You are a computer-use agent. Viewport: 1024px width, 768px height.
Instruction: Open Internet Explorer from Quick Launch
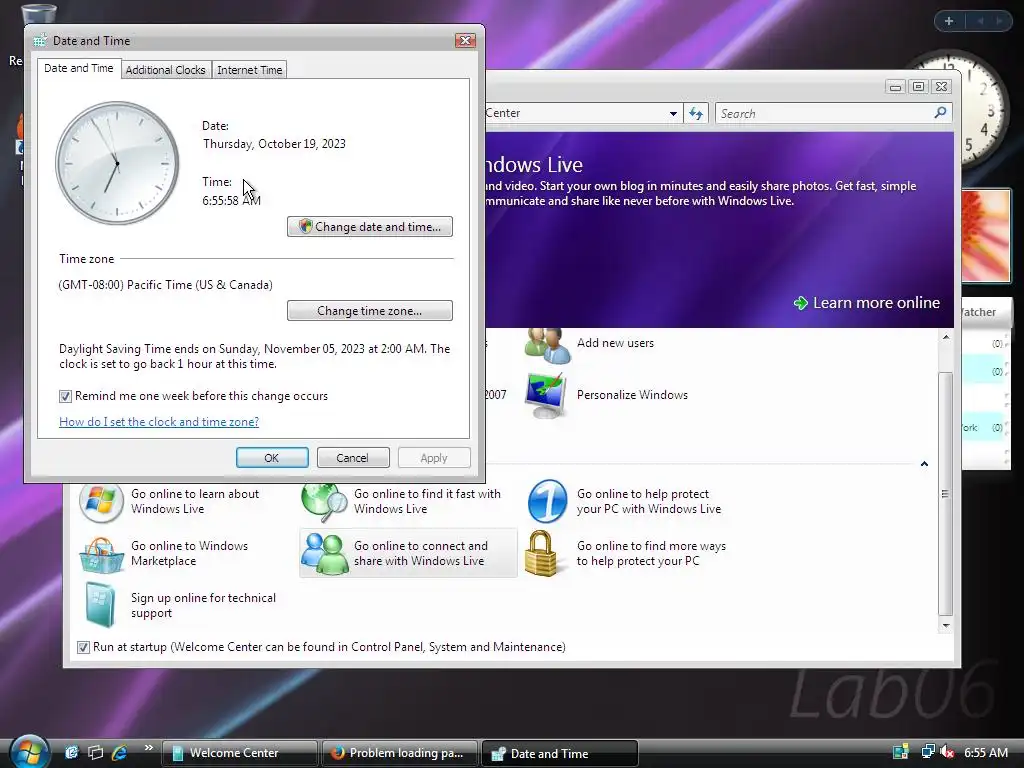click(x=120, y=752)
